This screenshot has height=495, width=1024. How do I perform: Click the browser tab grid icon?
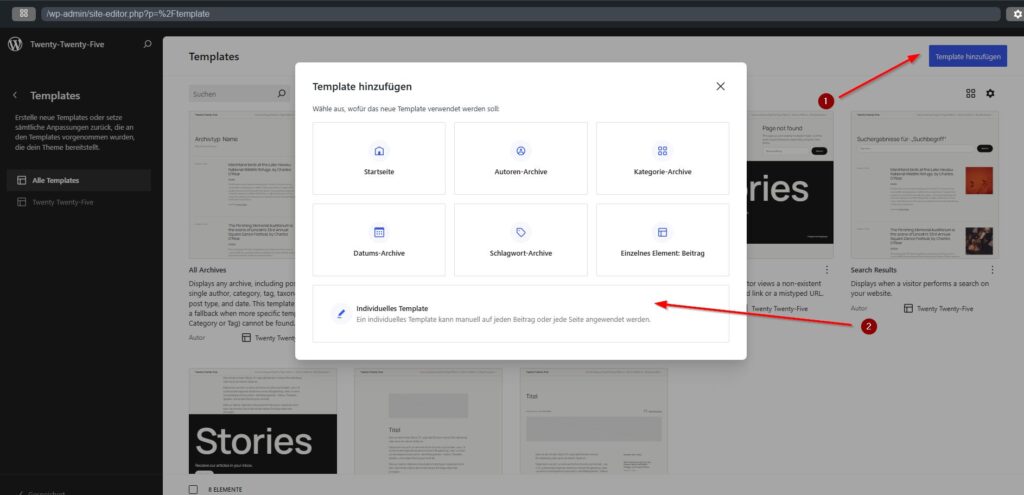(23, 14)
